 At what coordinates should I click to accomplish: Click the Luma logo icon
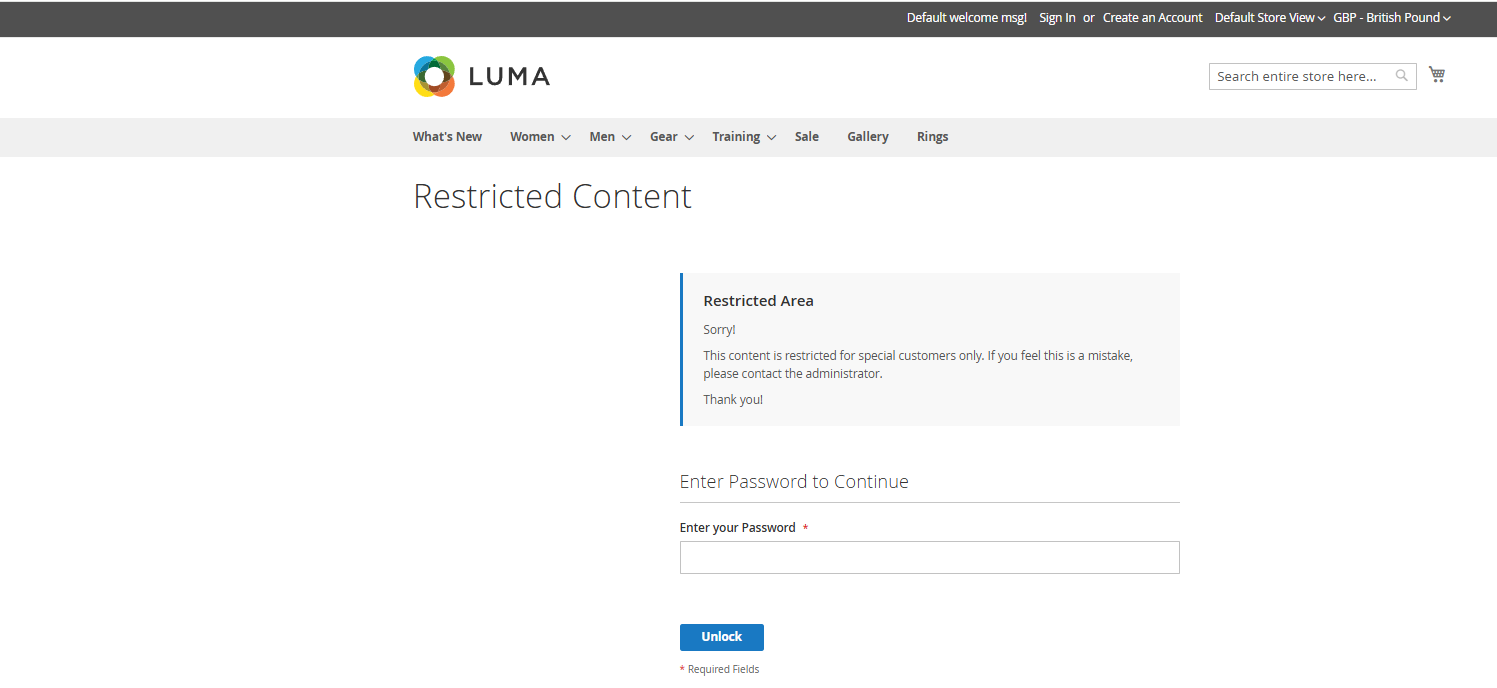click(x=434, y=77)
